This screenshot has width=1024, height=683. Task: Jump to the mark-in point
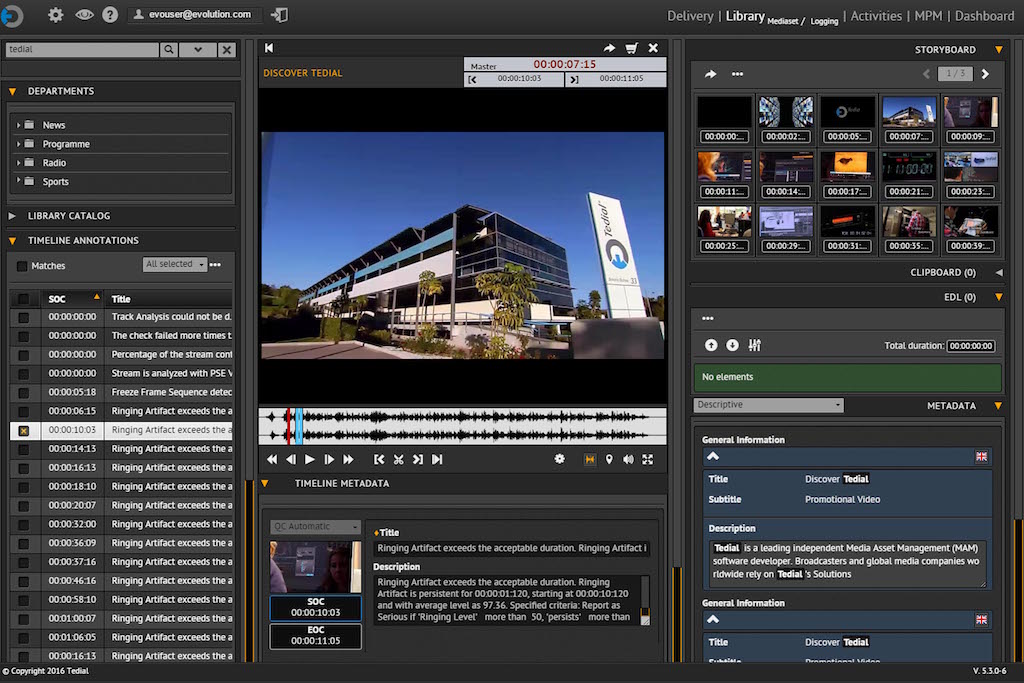click(379, 460)
